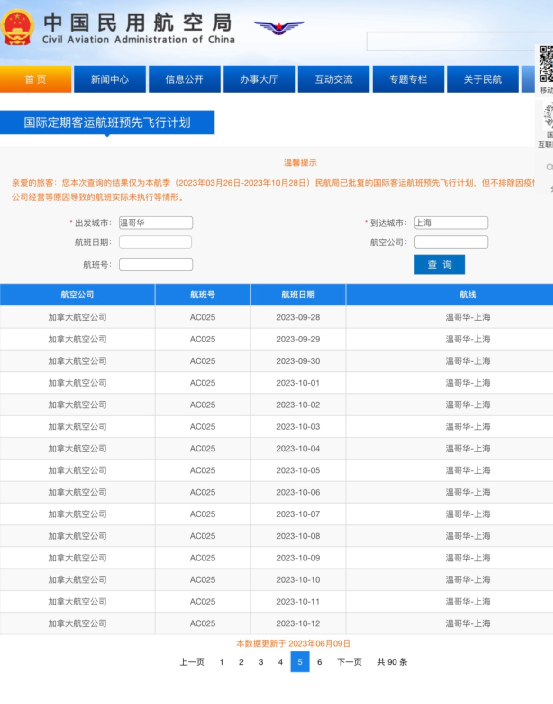This screenshot has width=553, height=704.
Task: Click the CAAC winged star logo
Action: pyautogui.click(x=279, y=27)
